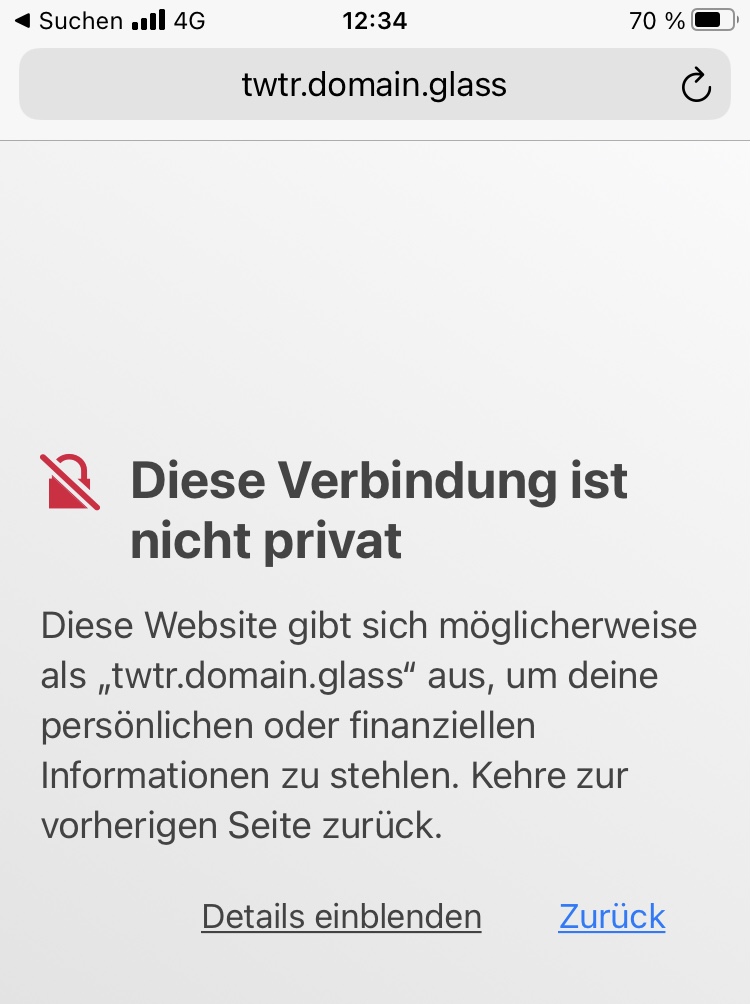
Task: Click the text Diese Website gibt sich möglicherweise
Action: tap(369, 626)
